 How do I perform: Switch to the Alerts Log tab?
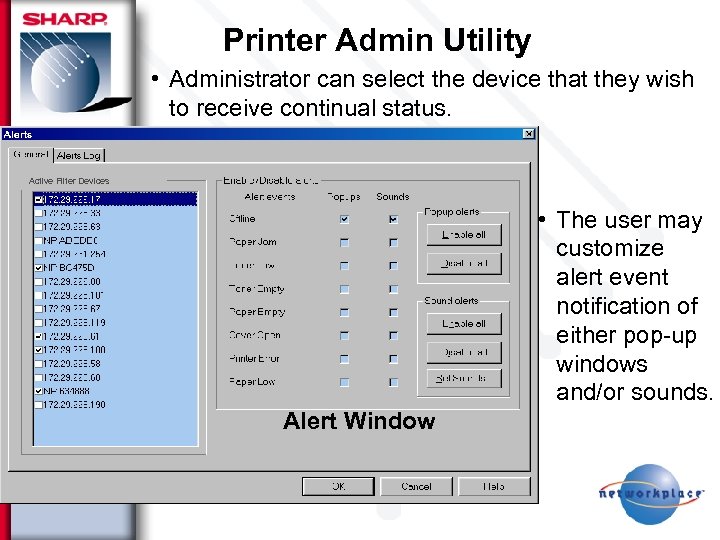point(79,156)
